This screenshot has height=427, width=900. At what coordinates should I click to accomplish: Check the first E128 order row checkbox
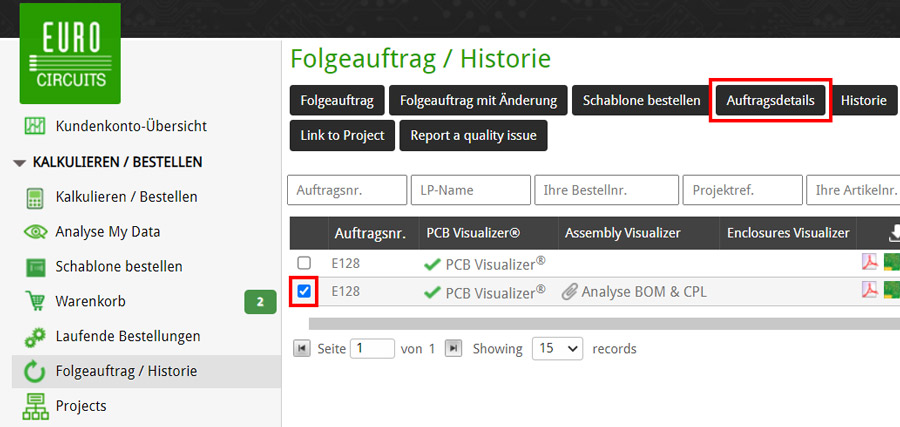pos(304,263)
